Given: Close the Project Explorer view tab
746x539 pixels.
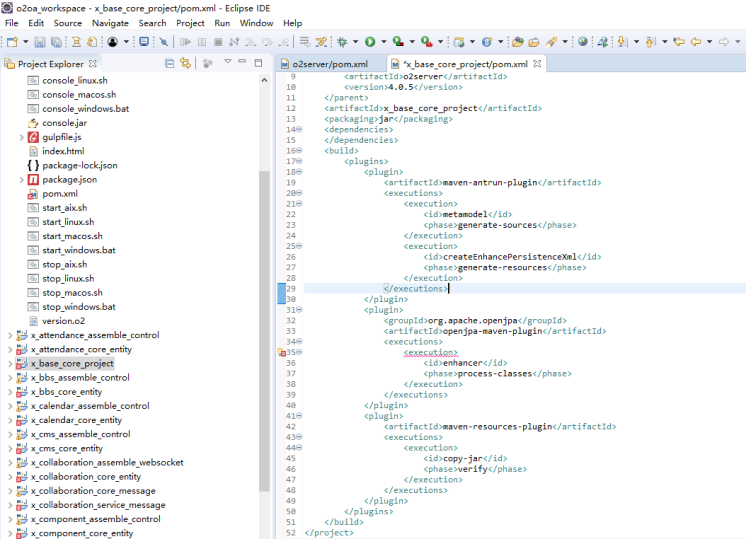Looking at the screenshot, I should pyautogui.click(x=93, y=63).
